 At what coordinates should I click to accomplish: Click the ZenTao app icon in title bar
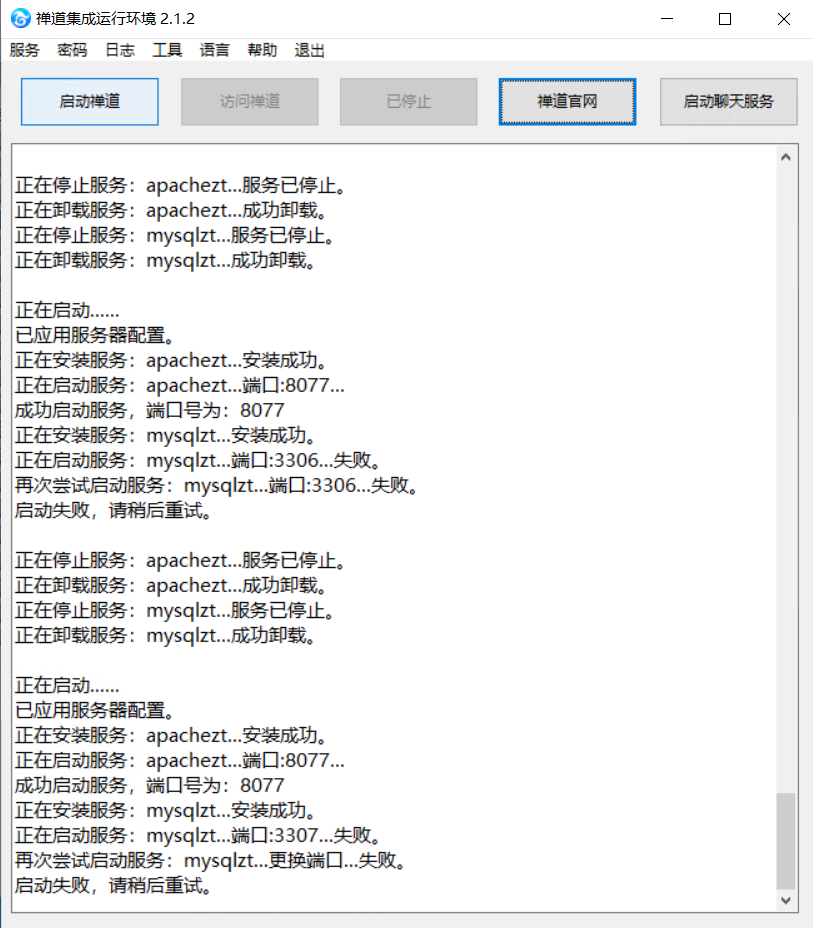point(20,19)
